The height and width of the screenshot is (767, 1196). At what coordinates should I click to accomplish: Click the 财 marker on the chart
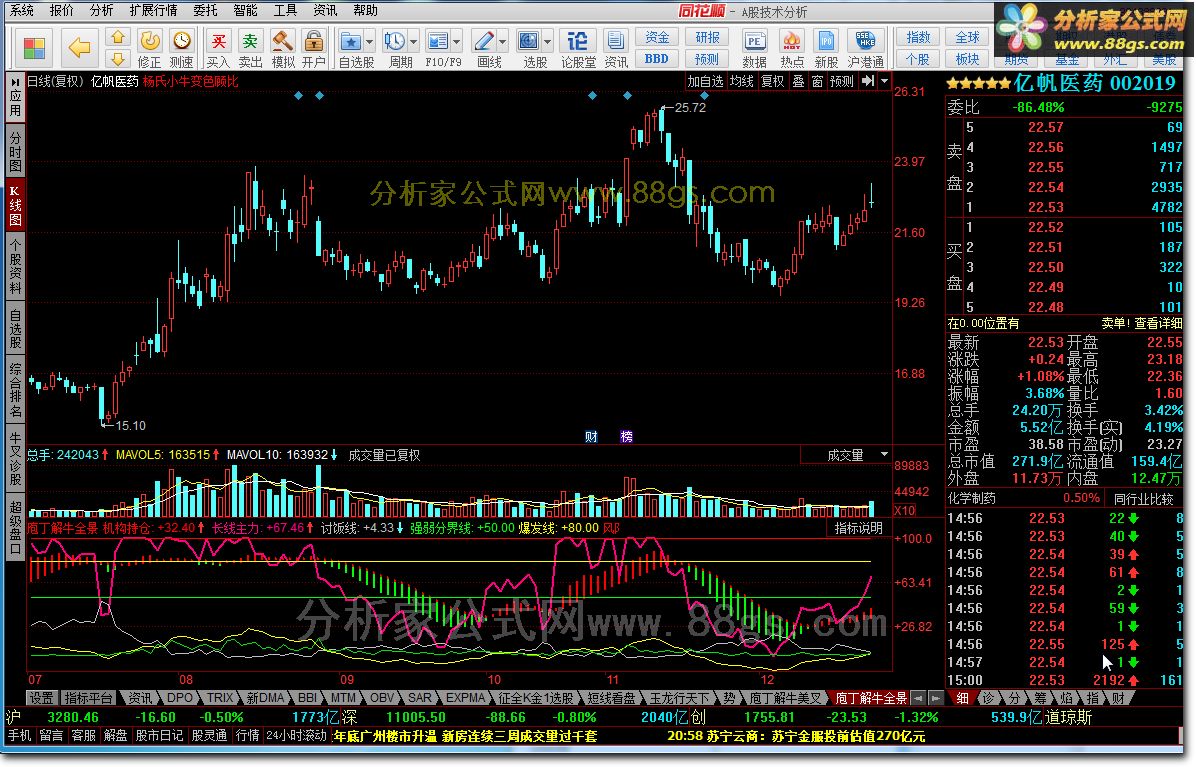point(591,436)
